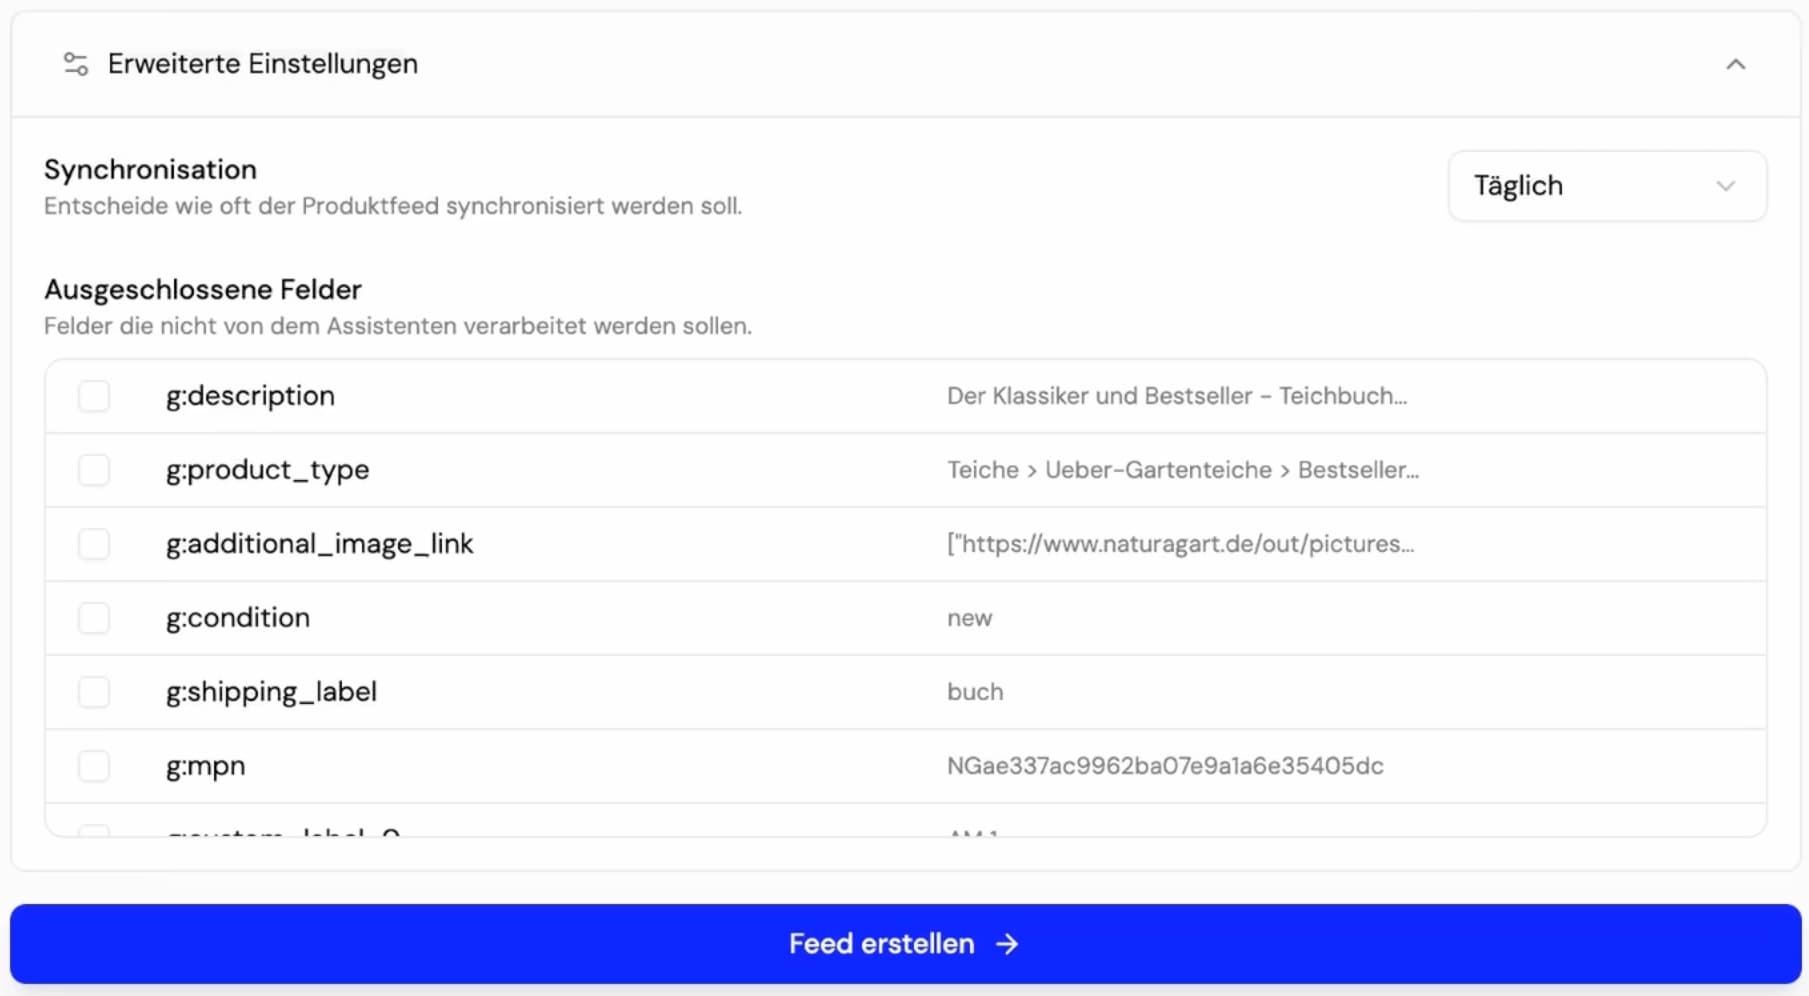Select the g:condition checkbox

(93, 617)
